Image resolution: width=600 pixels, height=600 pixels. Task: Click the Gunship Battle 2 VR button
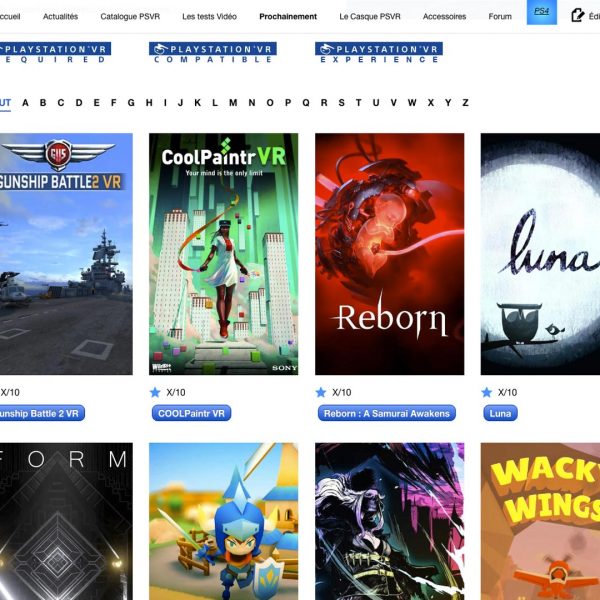click(x=41, y=413)
